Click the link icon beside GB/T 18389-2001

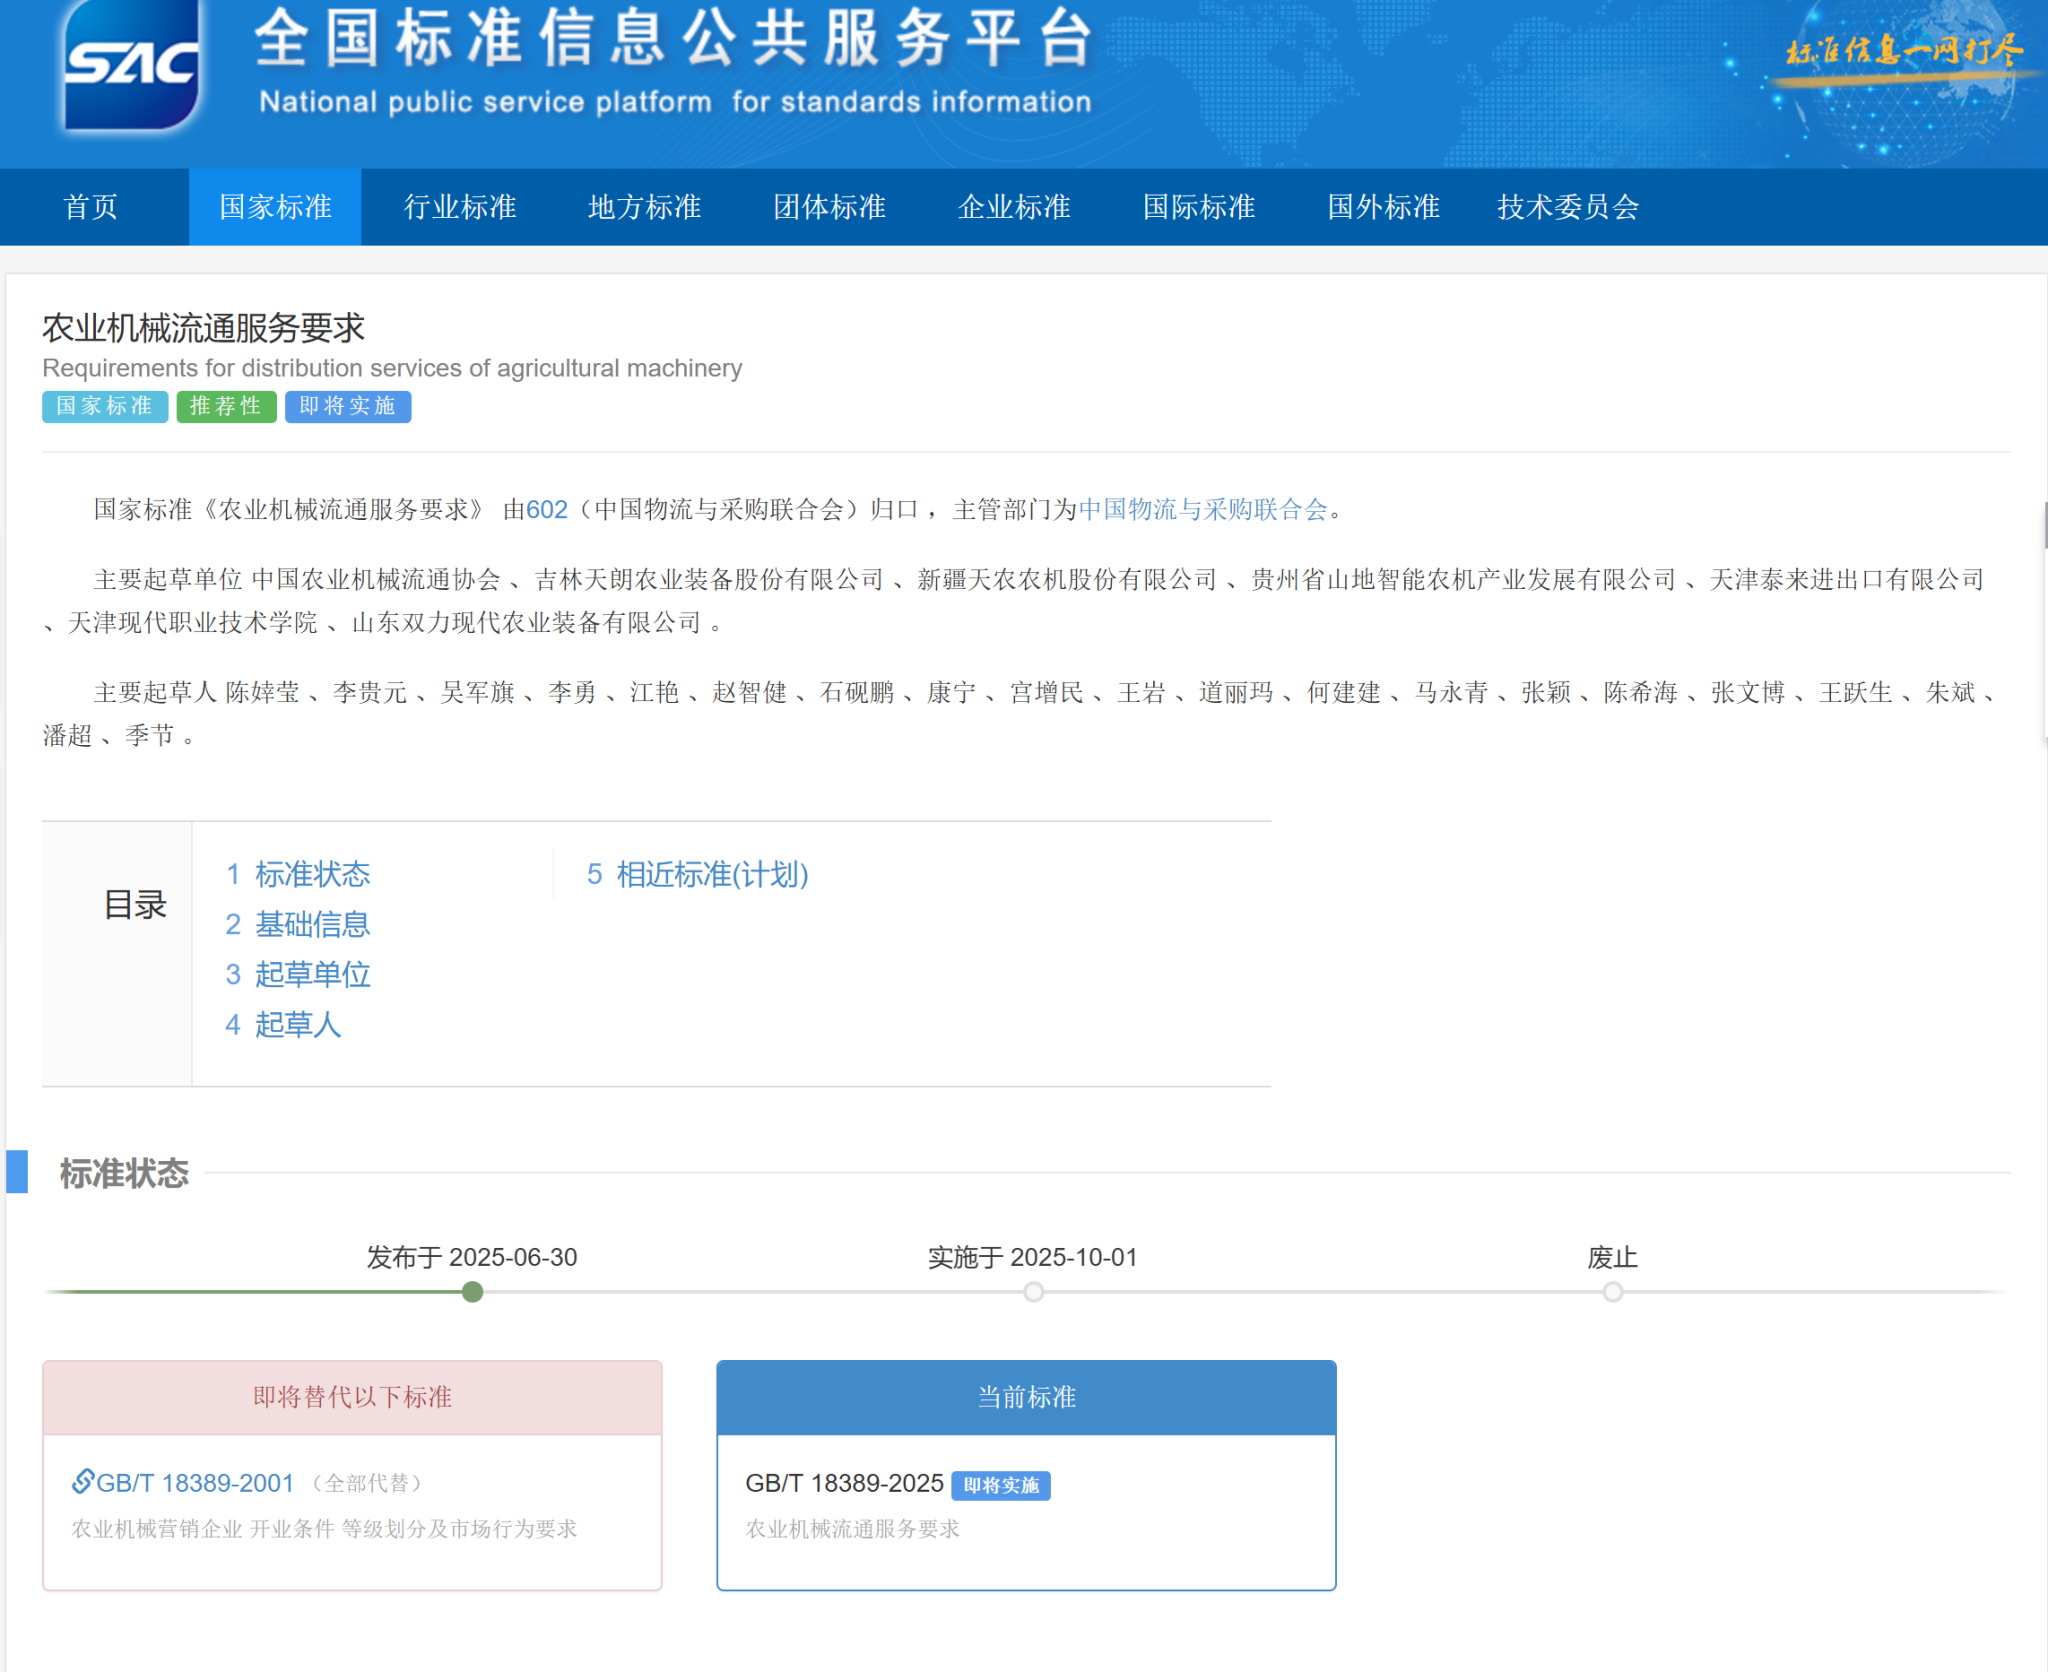[82, 1481]
